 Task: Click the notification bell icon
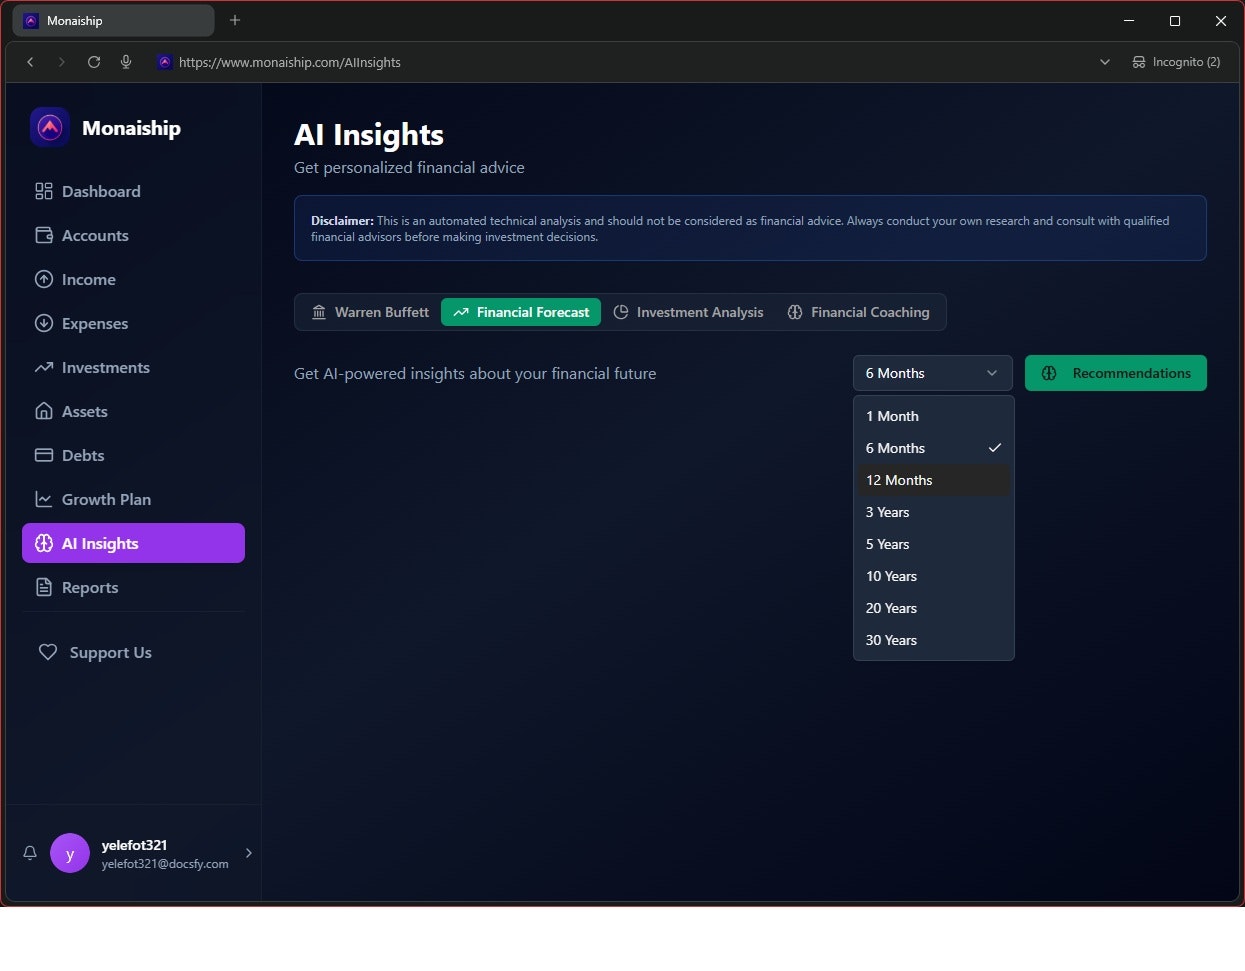pos(29,853)
